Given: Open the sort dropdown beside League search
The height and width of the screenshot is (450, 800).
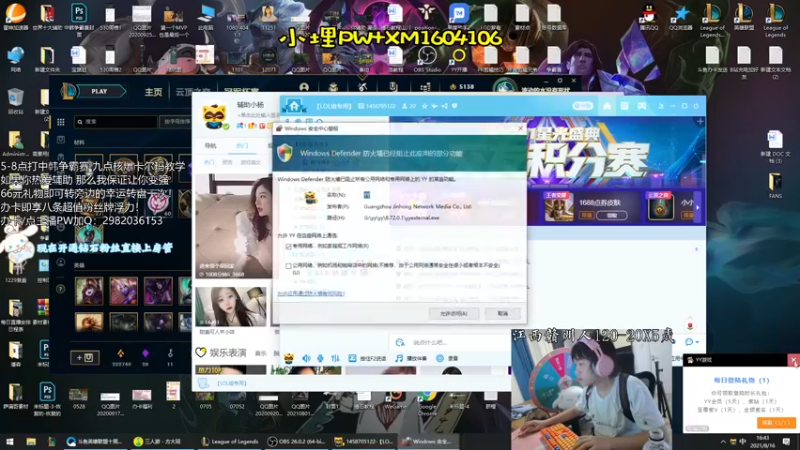Looking at the screenshot, I should [x=175, y=122].
